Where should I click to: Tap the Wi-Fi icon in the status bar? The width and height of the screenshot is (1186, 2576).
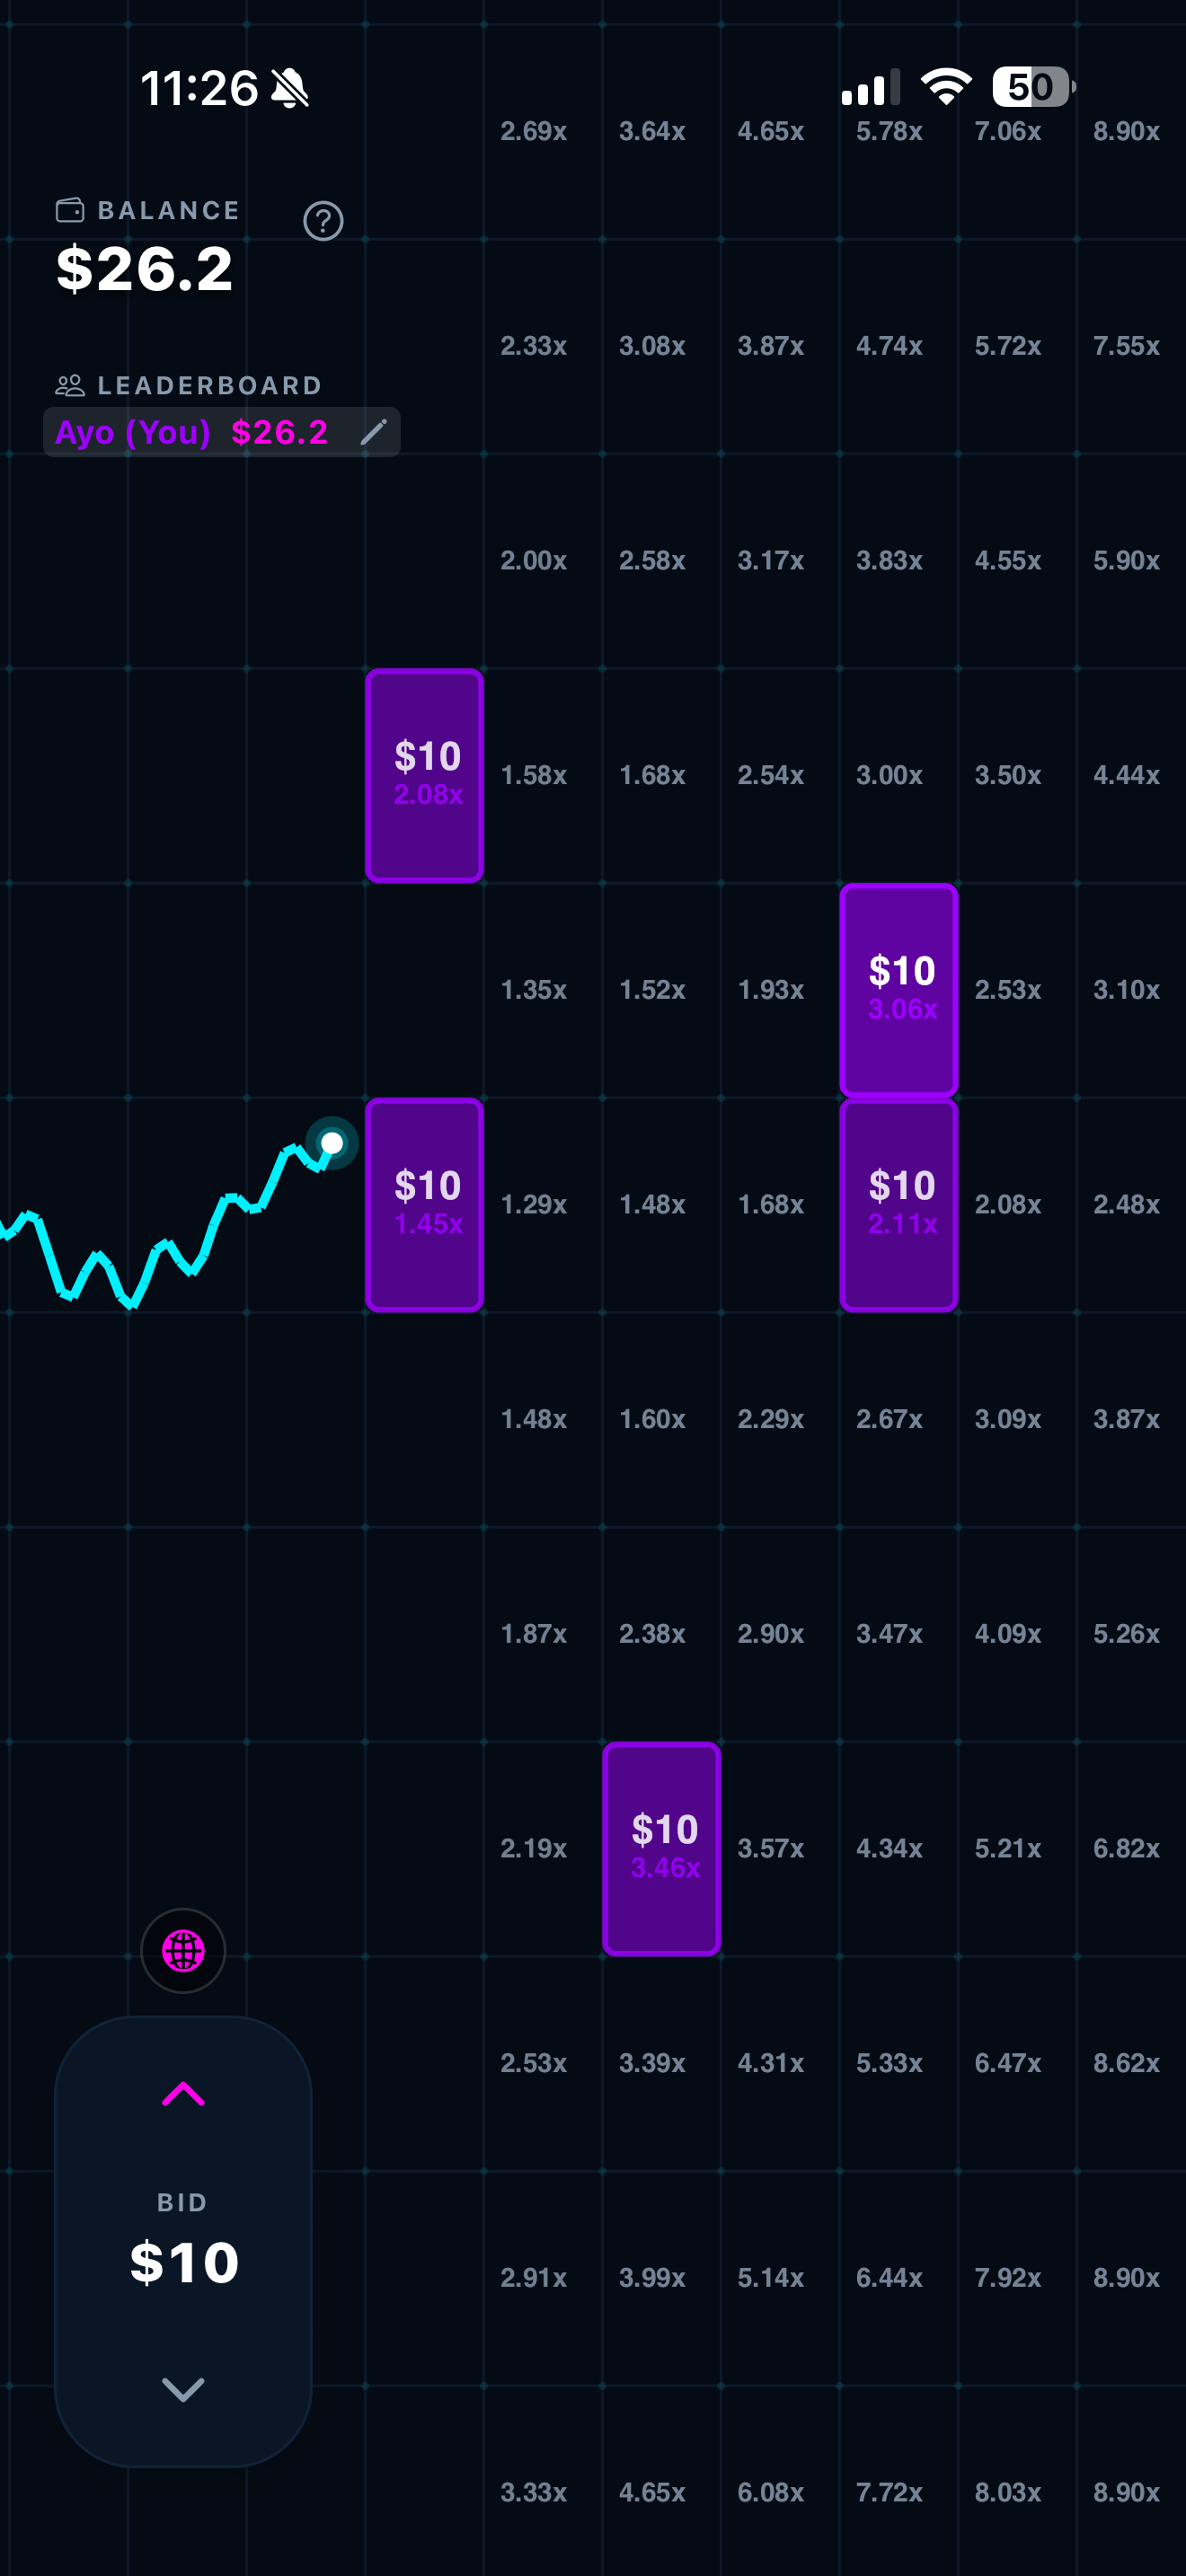944,87
